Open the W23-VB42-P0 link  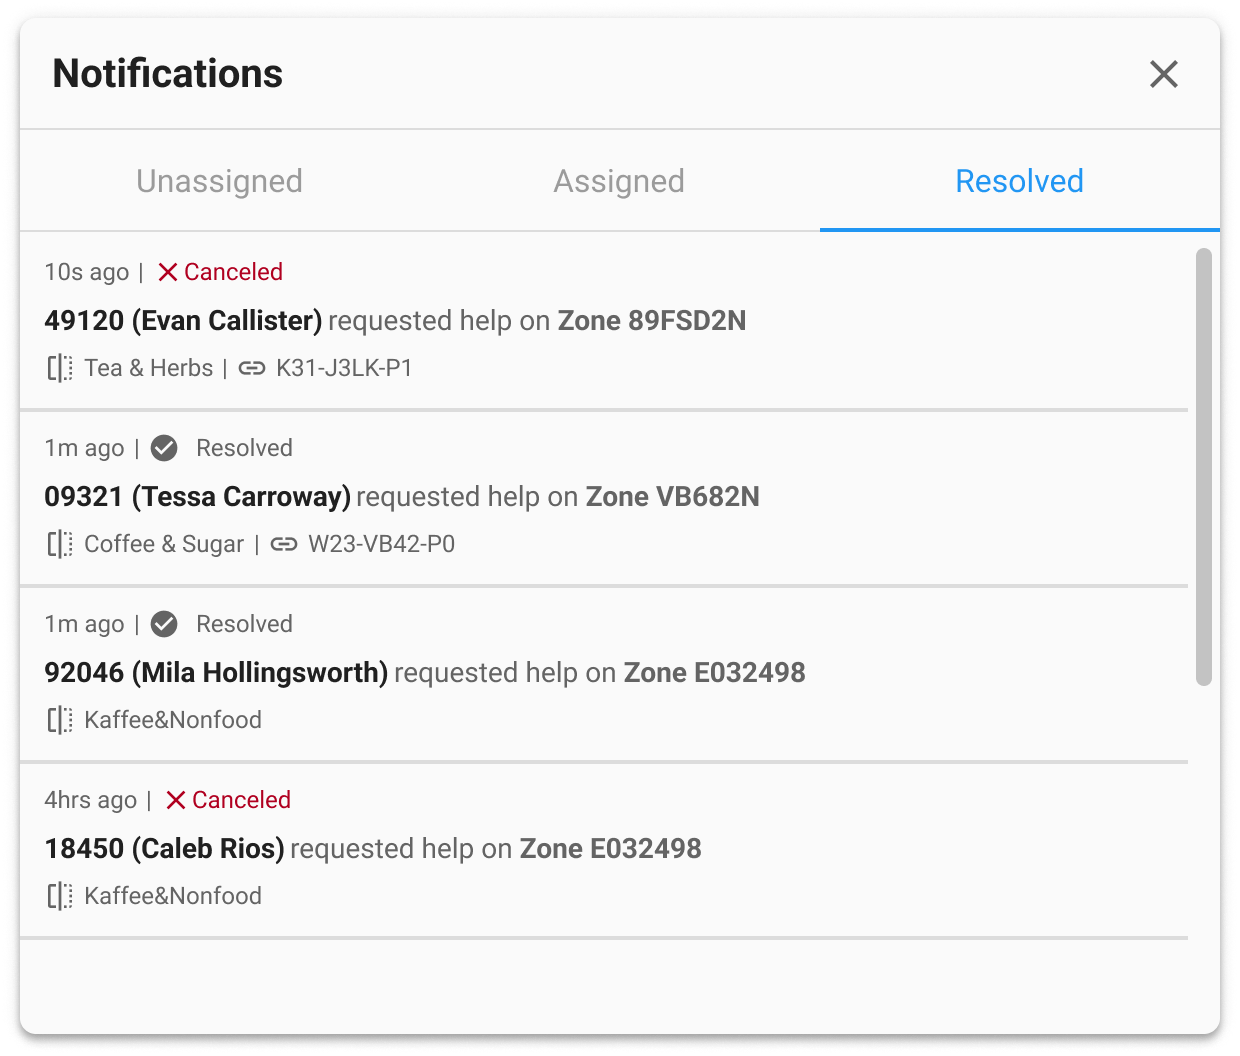[x=381, y=544]
